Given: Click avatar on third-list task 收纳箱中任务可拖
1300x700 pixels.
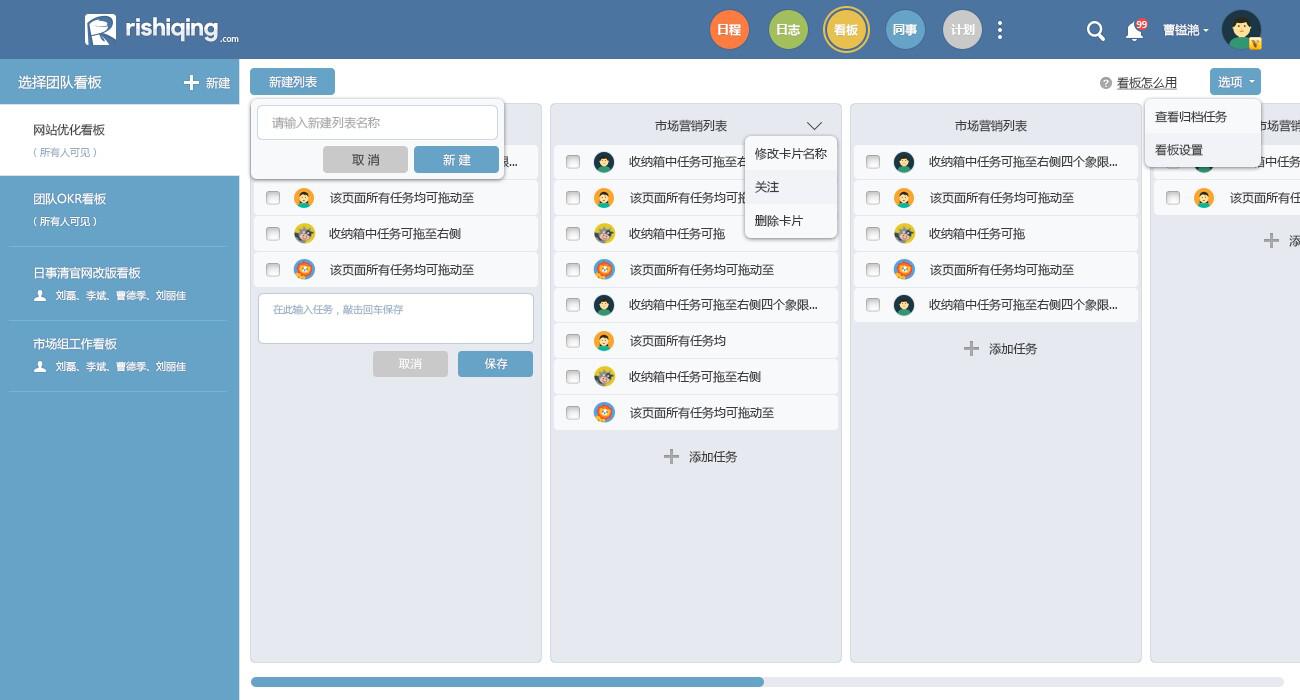Looking at the screenshot, I should [x=904, y=234].
